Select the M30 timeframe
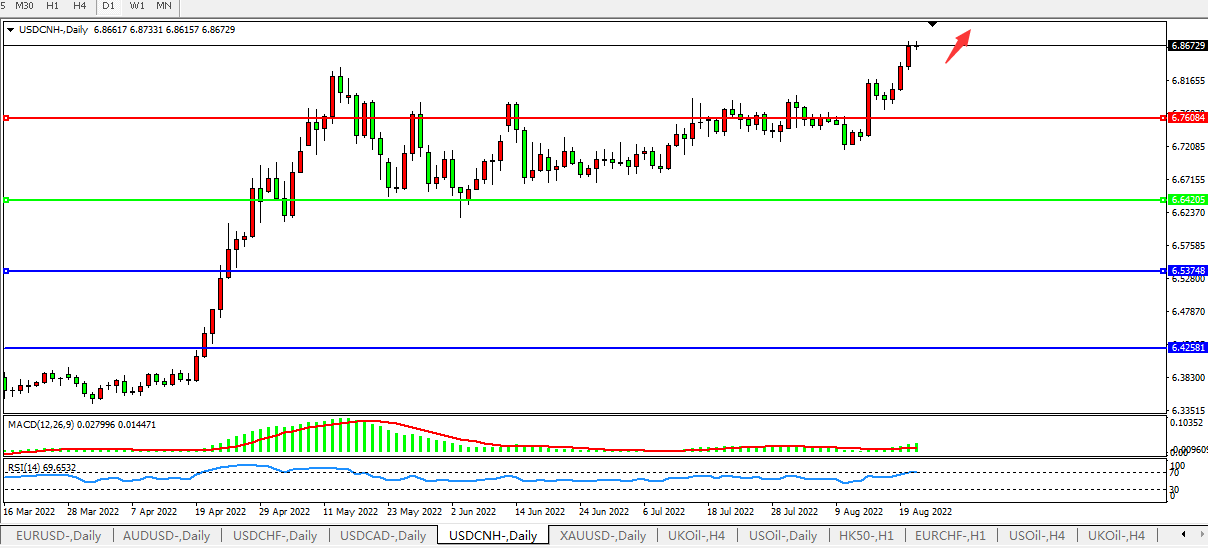Screen dimensions: 1208x548 (25, 6)
